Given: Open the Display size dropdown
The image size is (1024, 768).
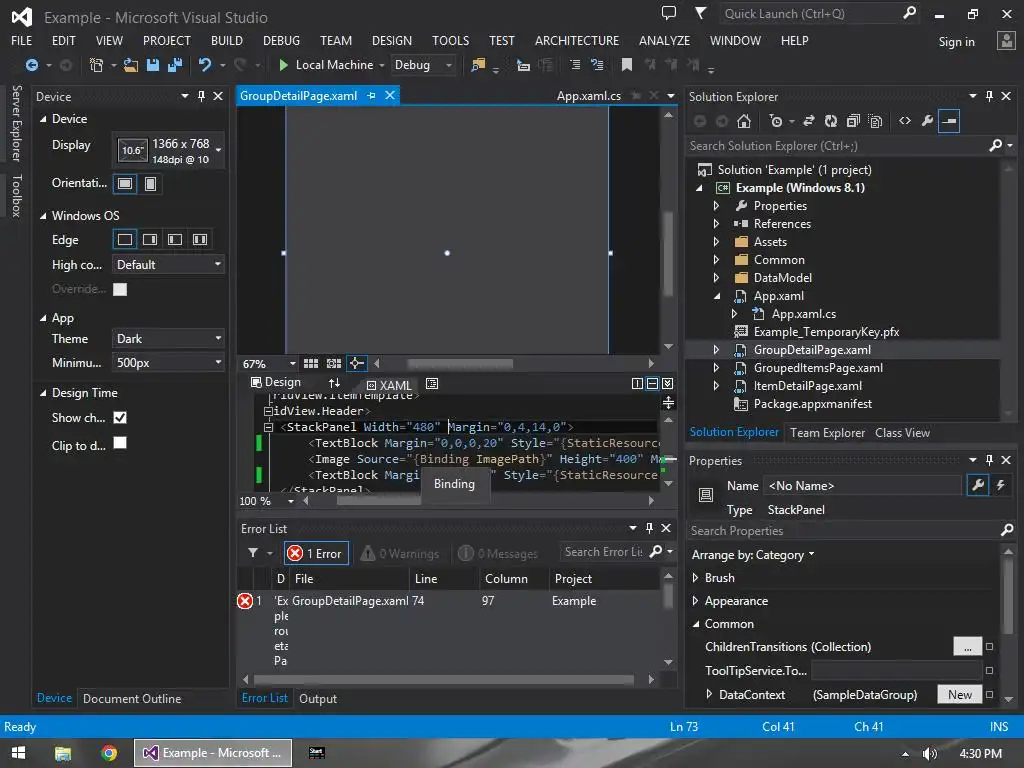Looking at the screenshot, I should tap(168, 151).
